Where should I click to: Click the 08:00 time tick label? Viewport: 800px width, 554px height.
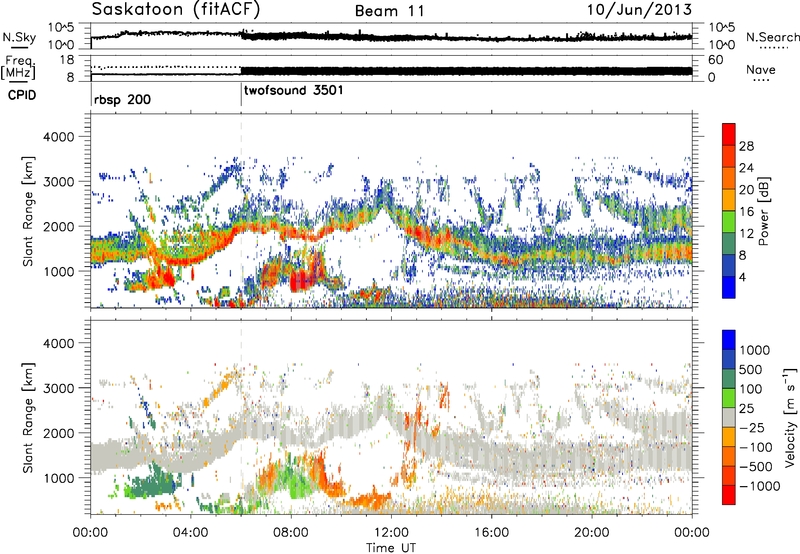click(291, 533)
